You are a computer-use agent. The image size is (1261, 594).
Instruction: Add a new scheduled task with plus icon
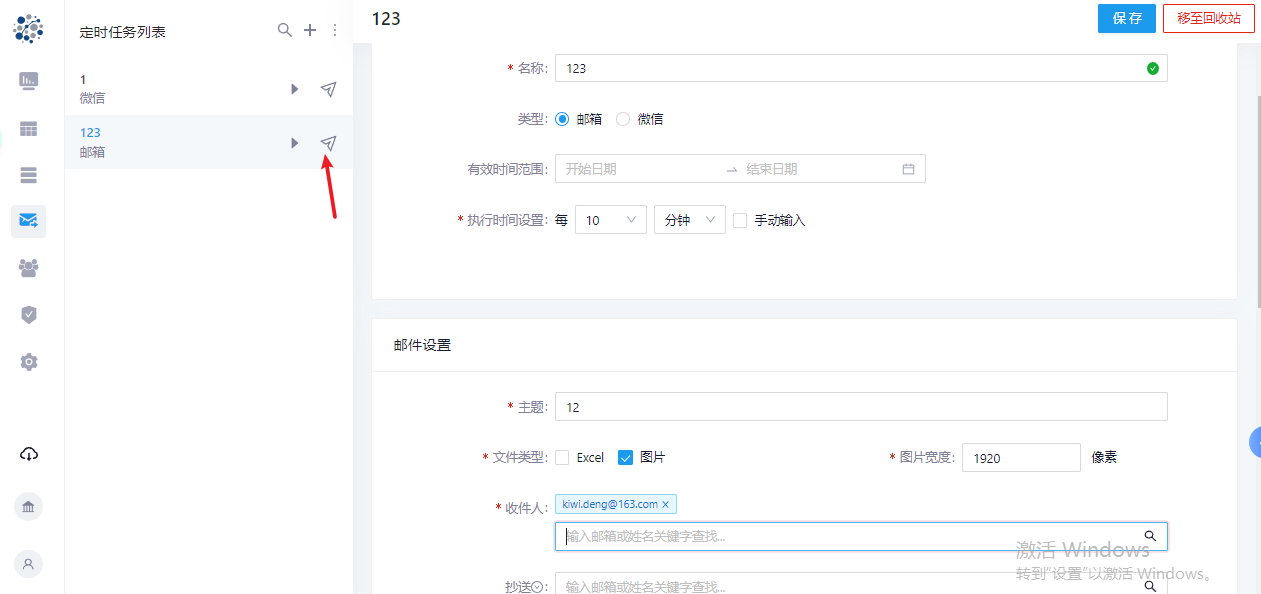[x=310, y=31]
